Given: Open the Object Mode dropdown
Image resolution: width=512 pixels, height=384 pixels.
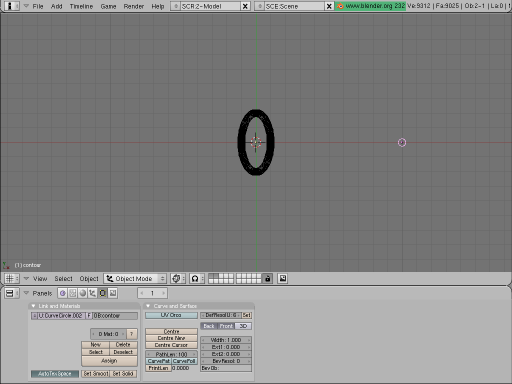Looking at the screenshot, I should click(x=135, y=278).
